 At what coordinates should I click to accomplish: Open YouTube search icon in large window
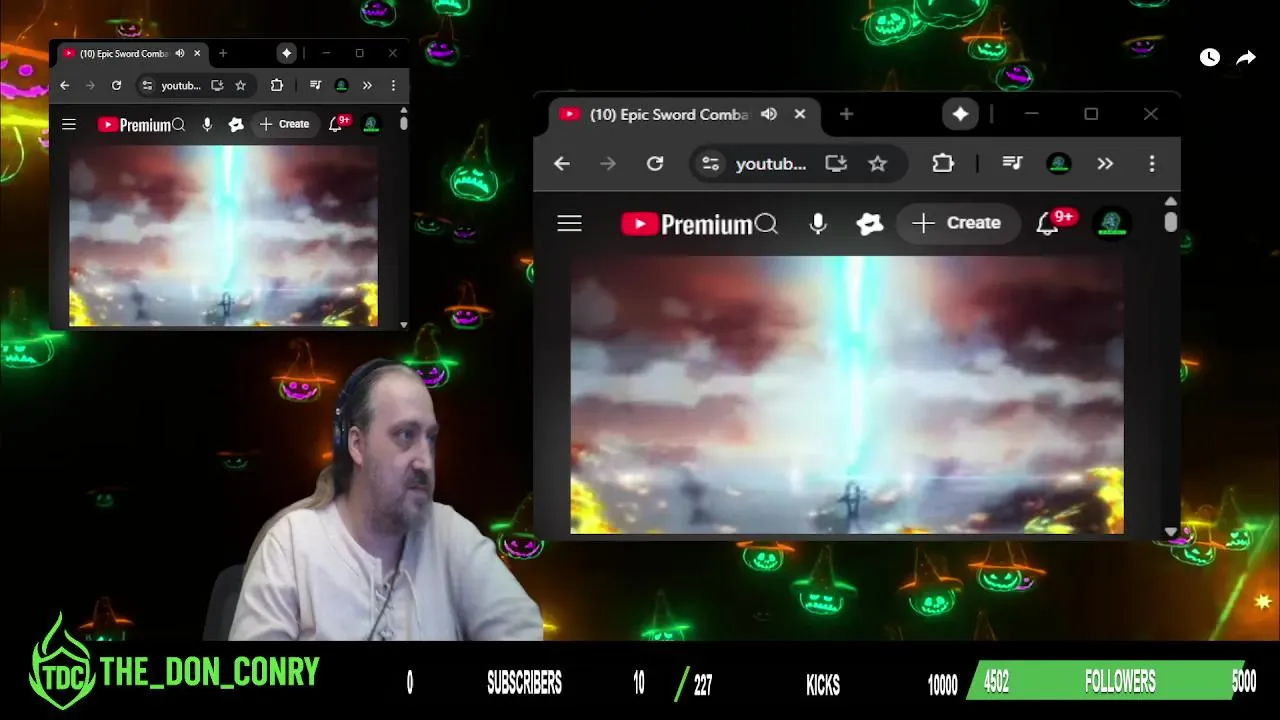(767, 223)
